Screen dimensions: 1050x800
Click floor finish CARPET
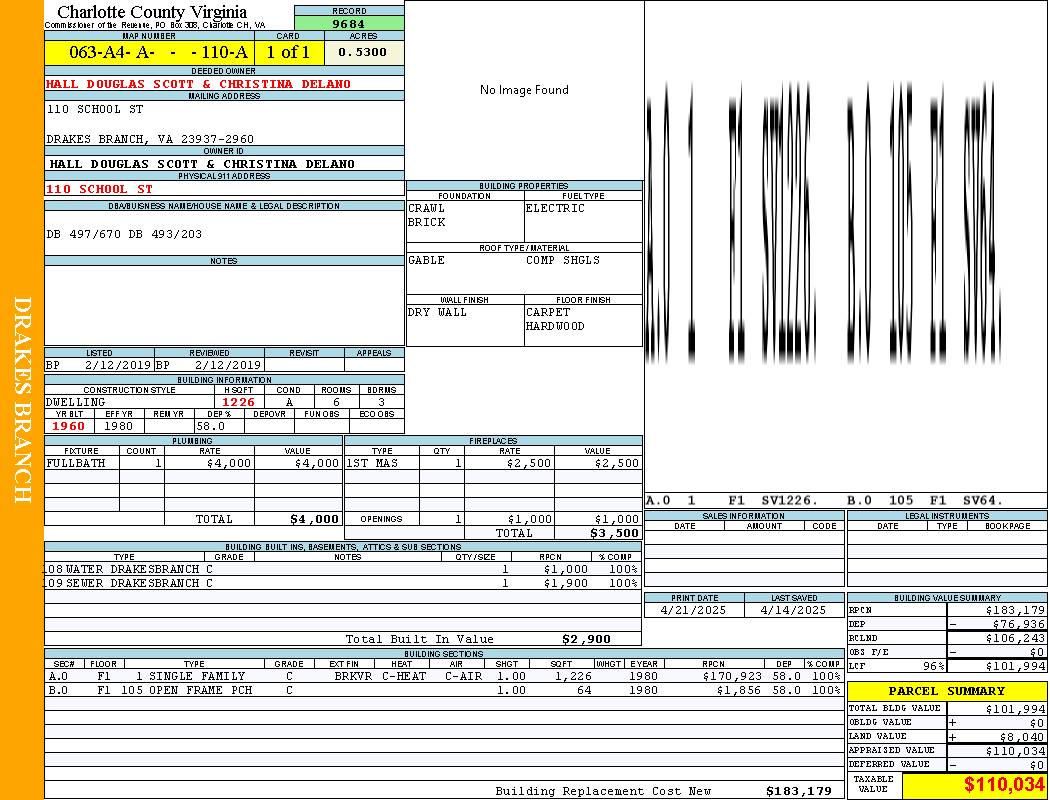click(548, 313)
